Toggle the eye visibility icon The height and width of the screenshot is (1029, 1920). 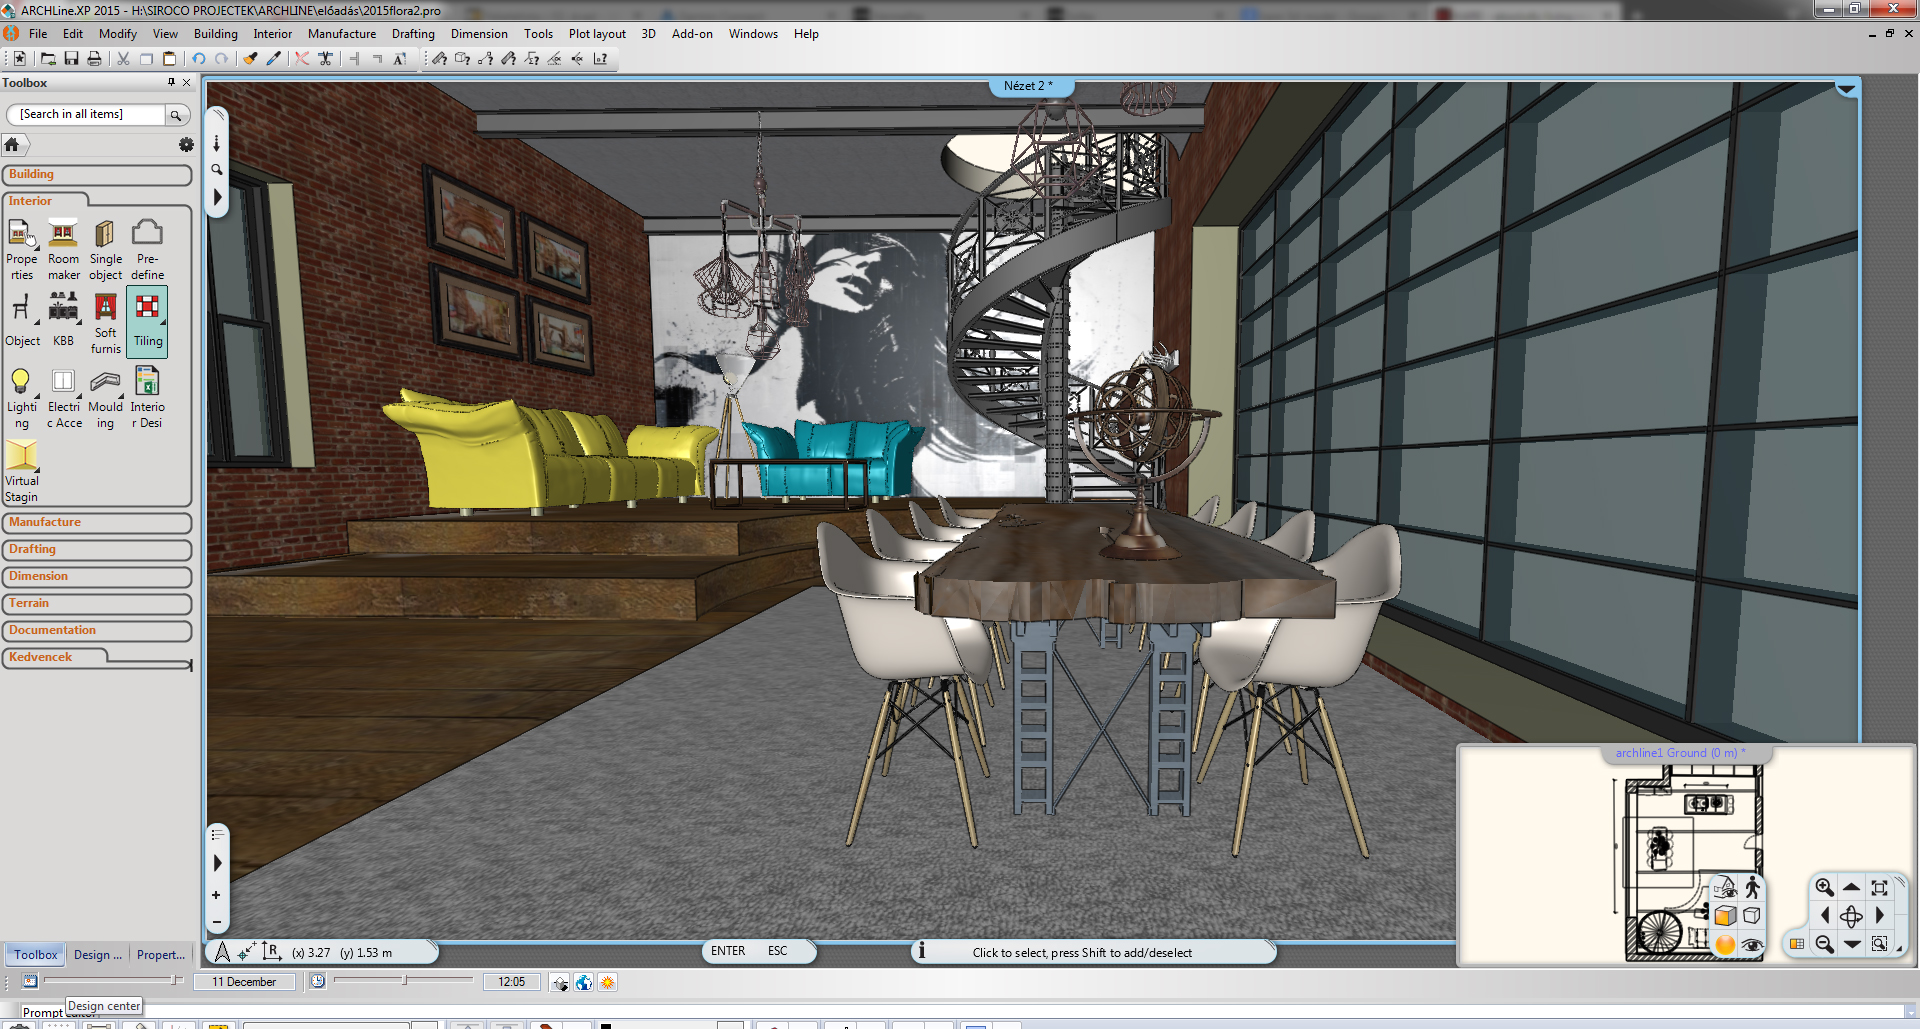click(1751, 944)
